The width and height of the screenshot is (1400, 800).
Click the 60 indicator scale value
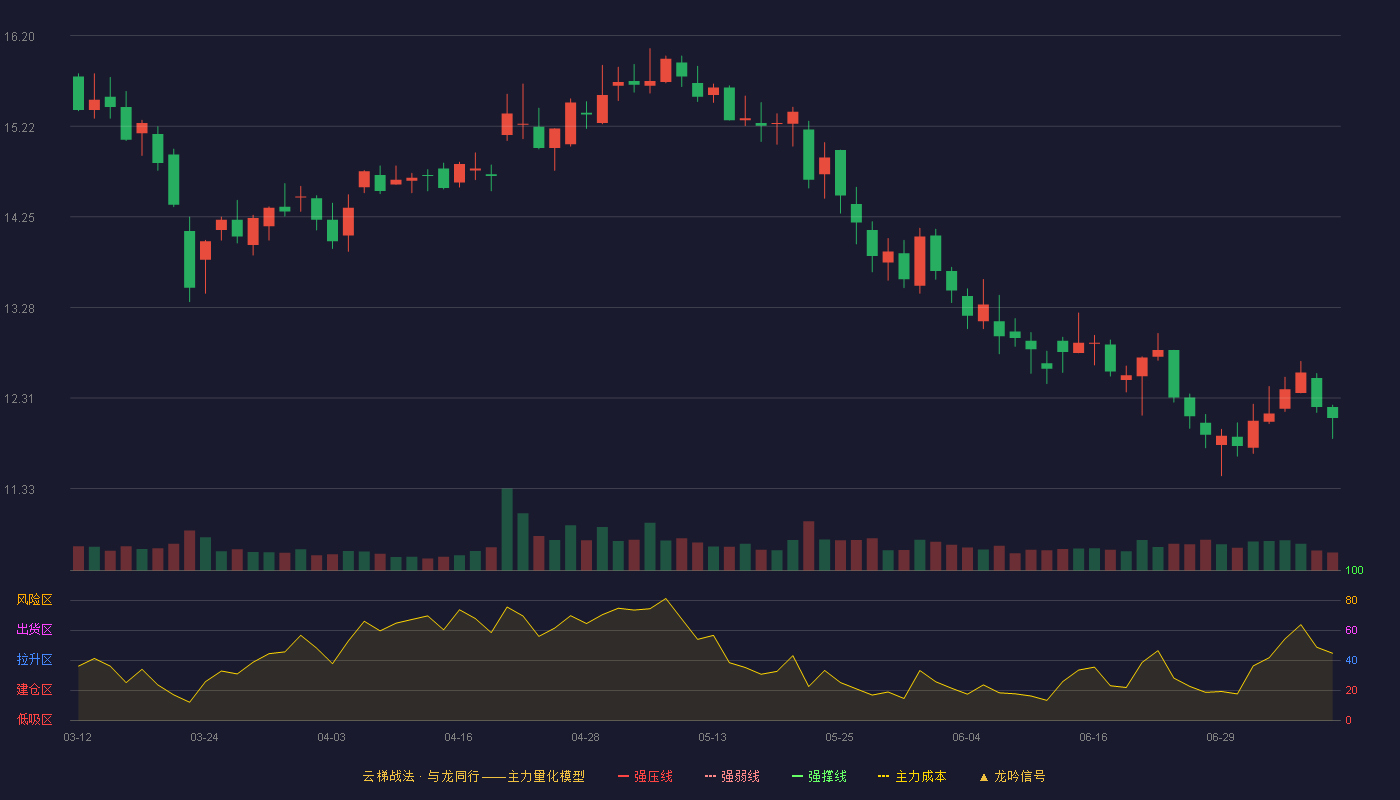(1351, 630)
